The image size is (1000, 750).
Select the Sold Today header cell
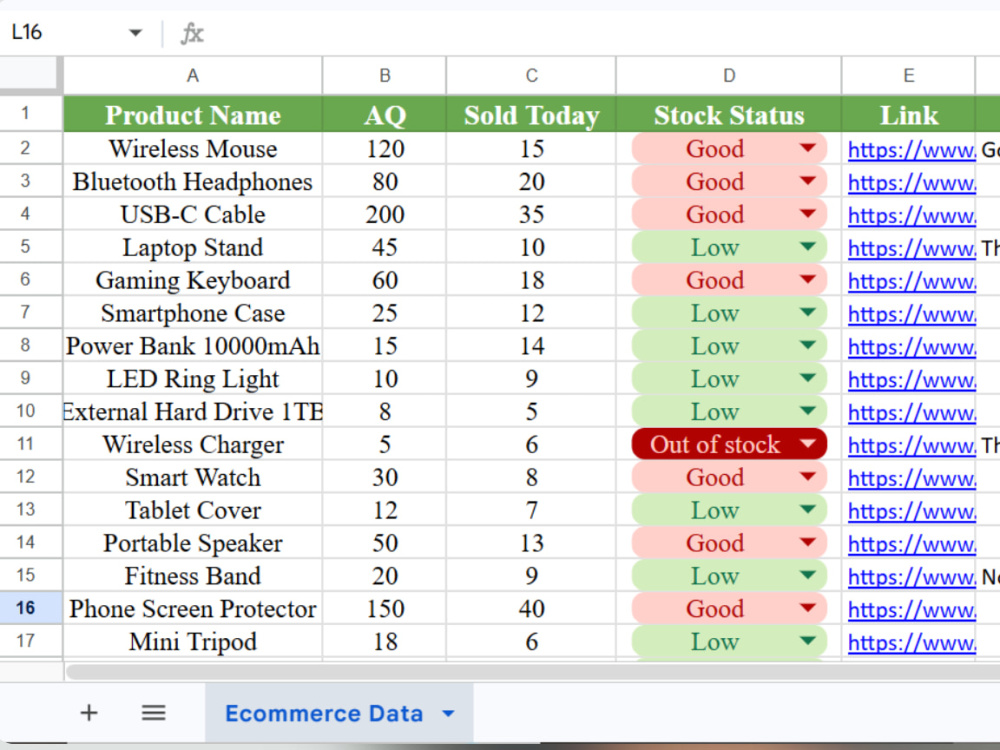(531, 114)
